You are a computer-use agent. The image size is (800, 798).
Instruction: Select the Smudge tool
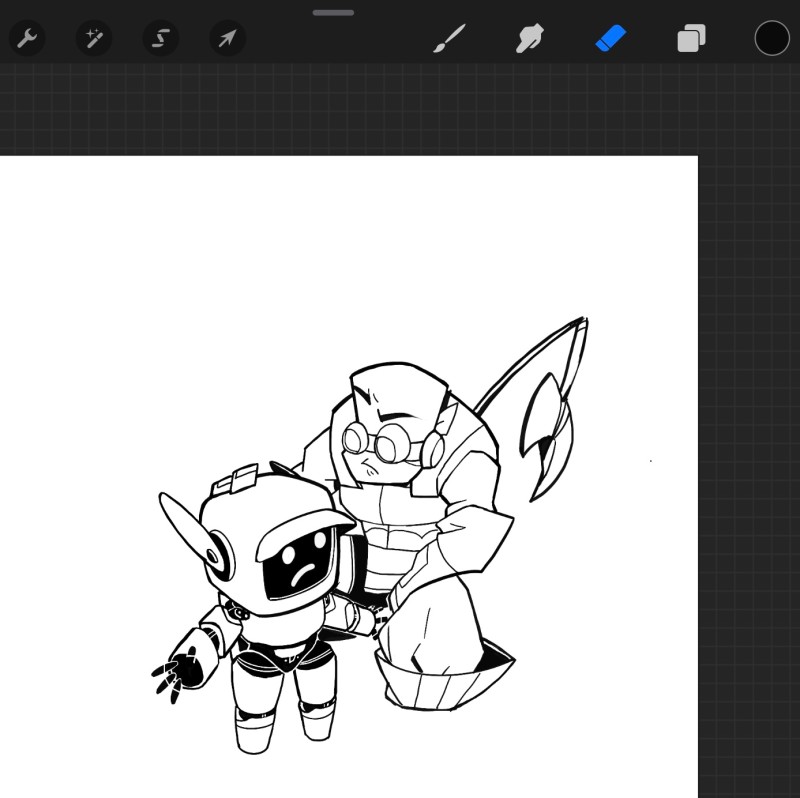530,38
